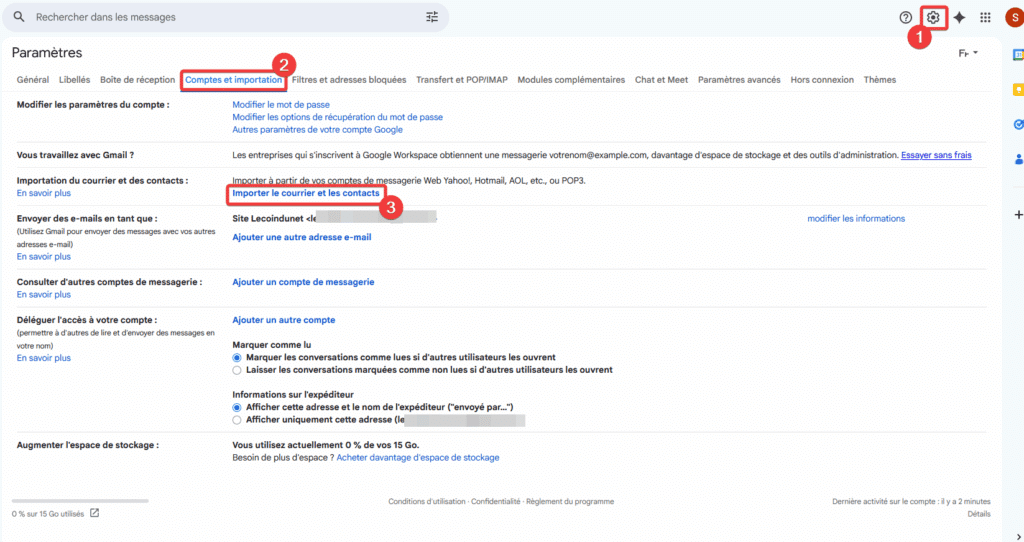
Task: Click the plus to get side panel add-ons
Action: click(x=1018, y=215)
